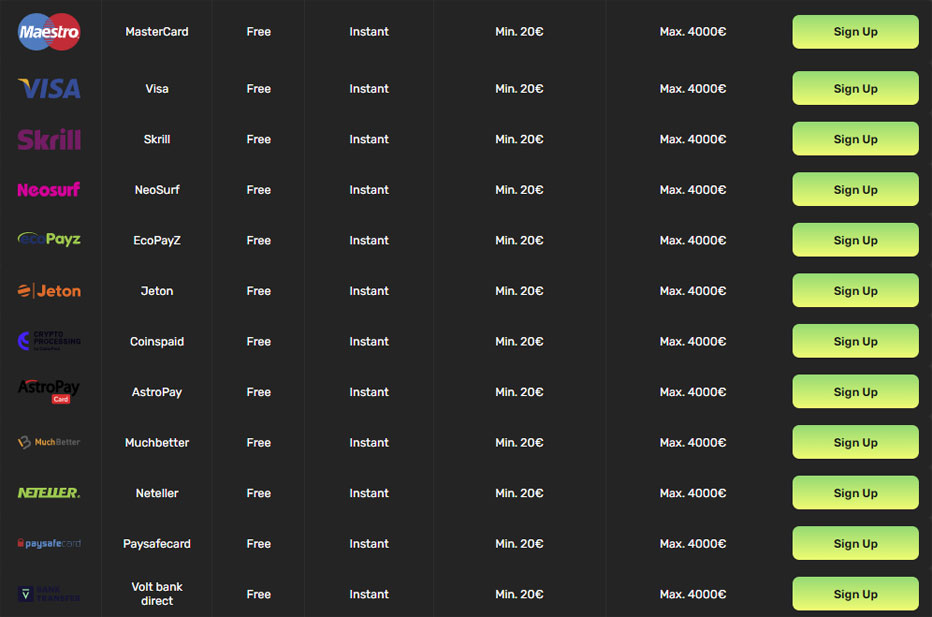This screenshot has width=932, height=617.
Task: Click the Maestro MasterCard logo
Action: pyautogui.click(x=49, y=32)
